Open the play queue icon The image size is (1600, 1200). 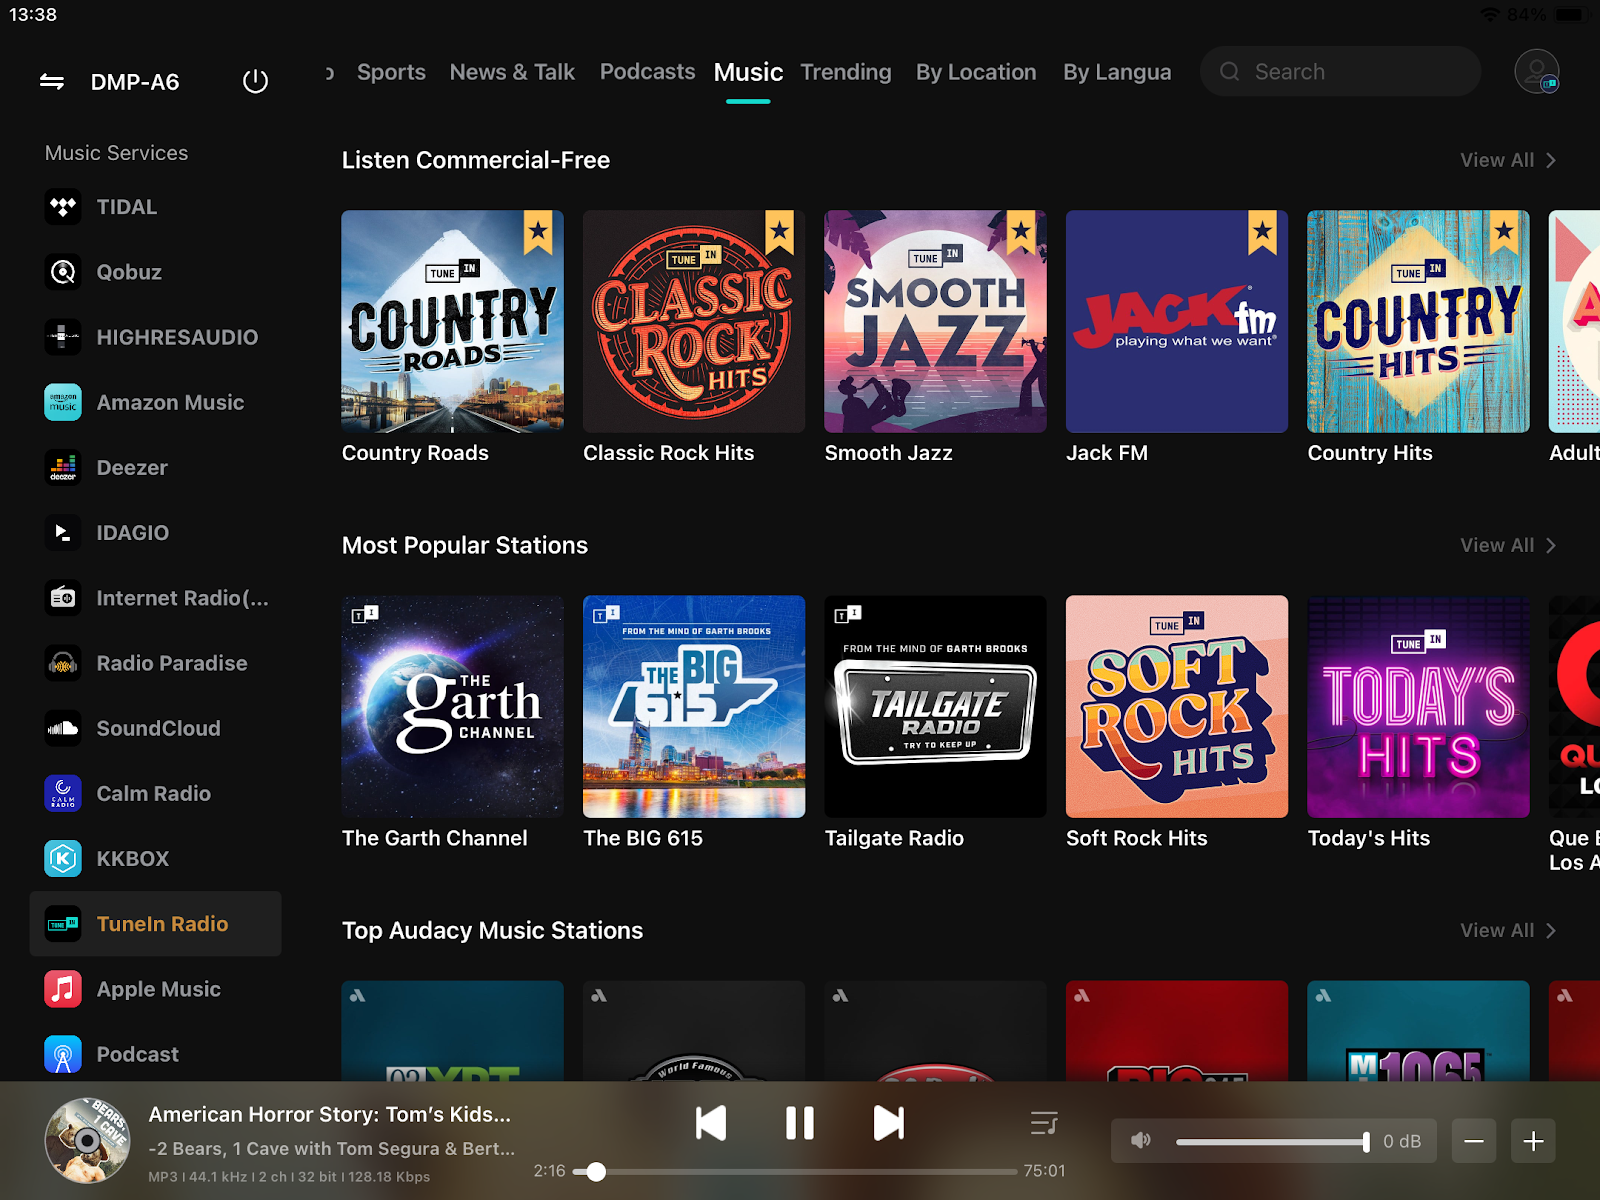coord(1044,1123)
